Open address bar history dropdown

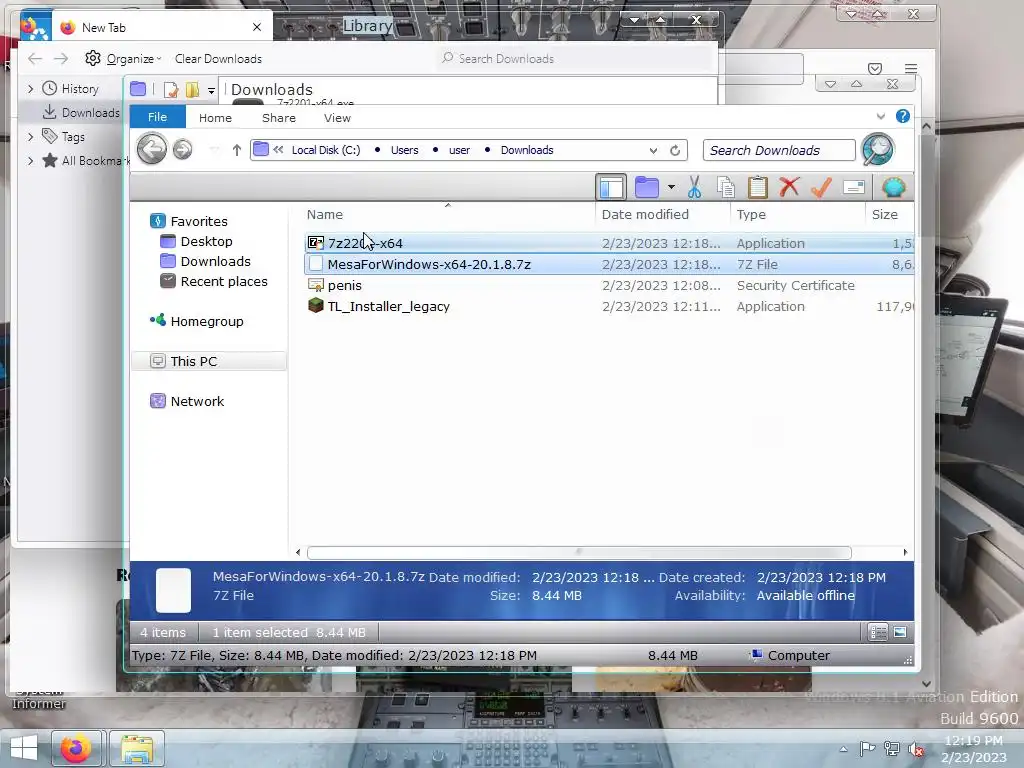click(x=653, y=150)
